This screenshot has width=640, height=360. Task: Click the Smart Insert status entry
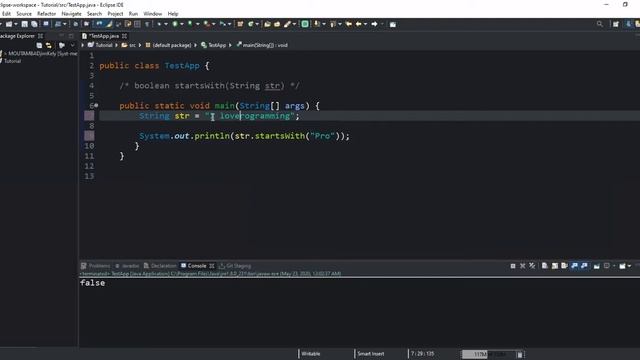[371, 354]
